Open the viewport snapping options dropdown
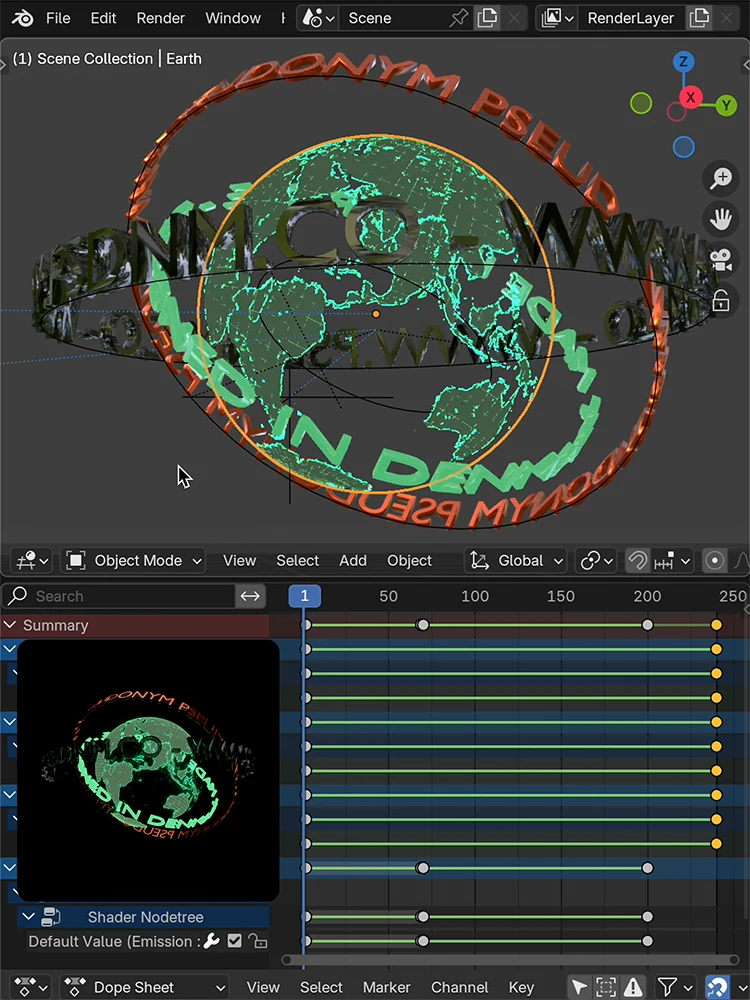 [672, 561]
